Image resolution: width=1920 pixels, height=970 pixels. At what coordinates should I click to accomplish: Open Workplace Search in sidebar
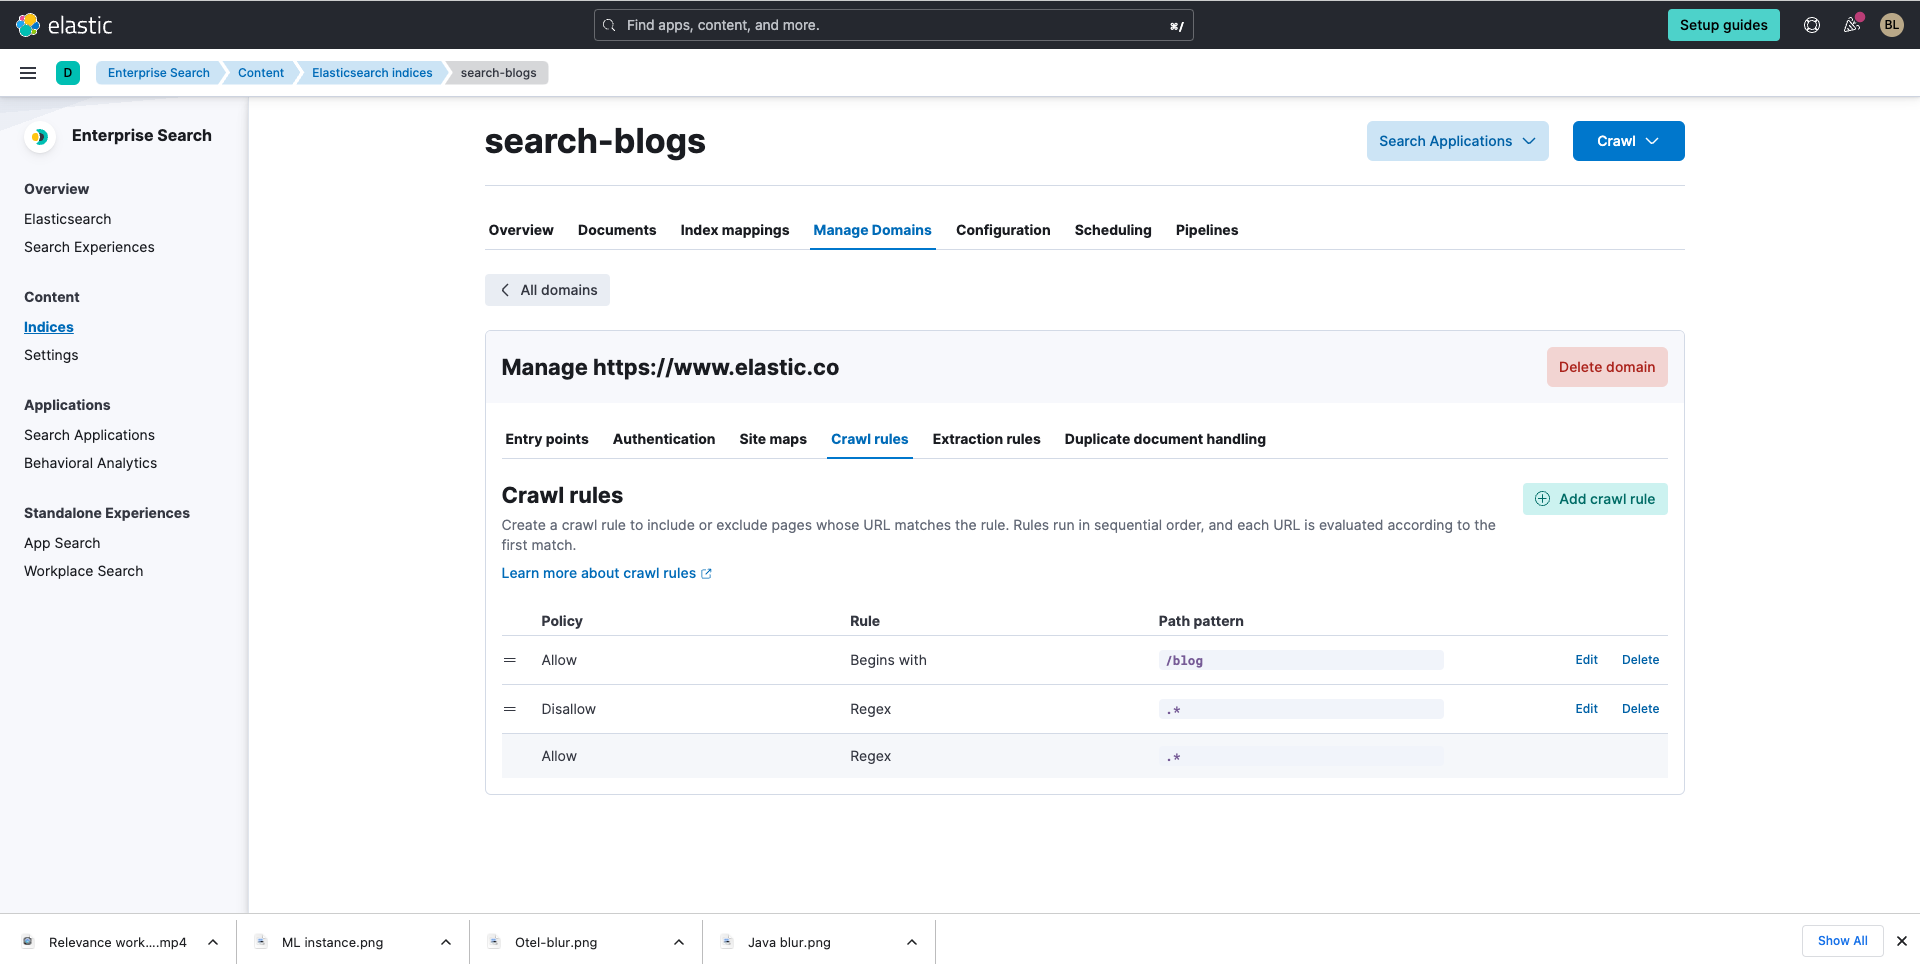[x=83, y=571]
